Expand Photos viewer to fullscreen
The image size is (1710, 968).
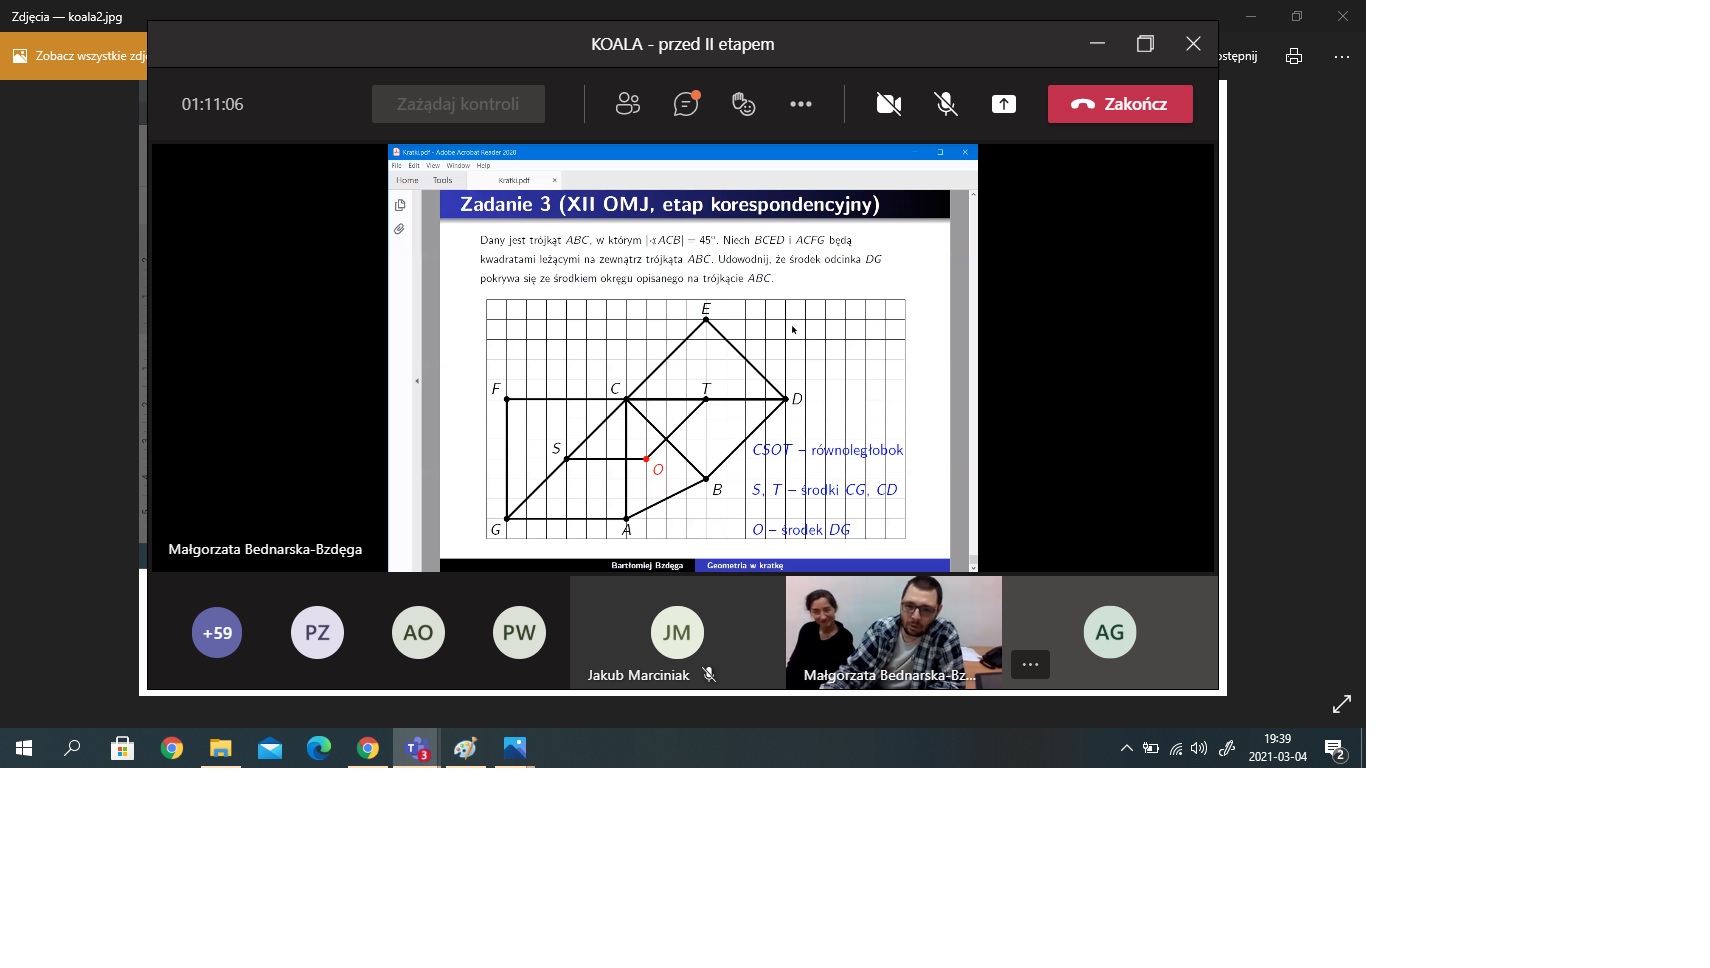click(1341, 704)
